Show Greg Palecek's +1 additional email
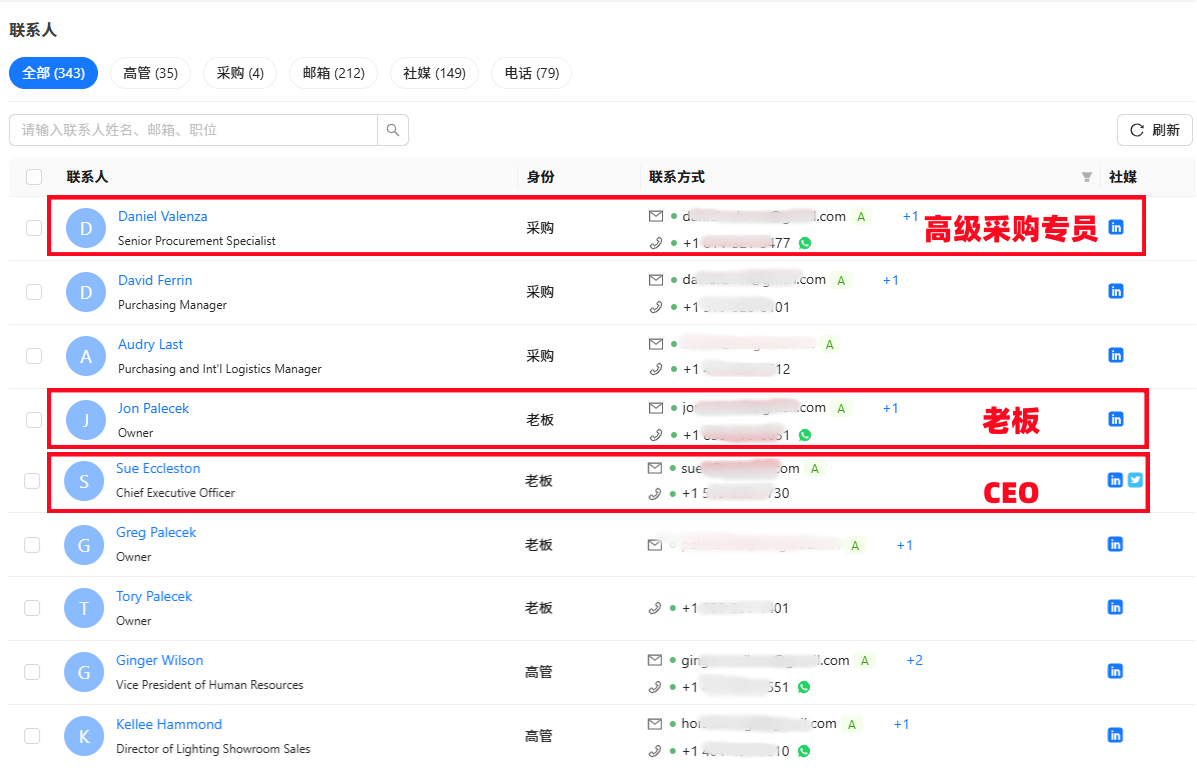 pos(904,545)
